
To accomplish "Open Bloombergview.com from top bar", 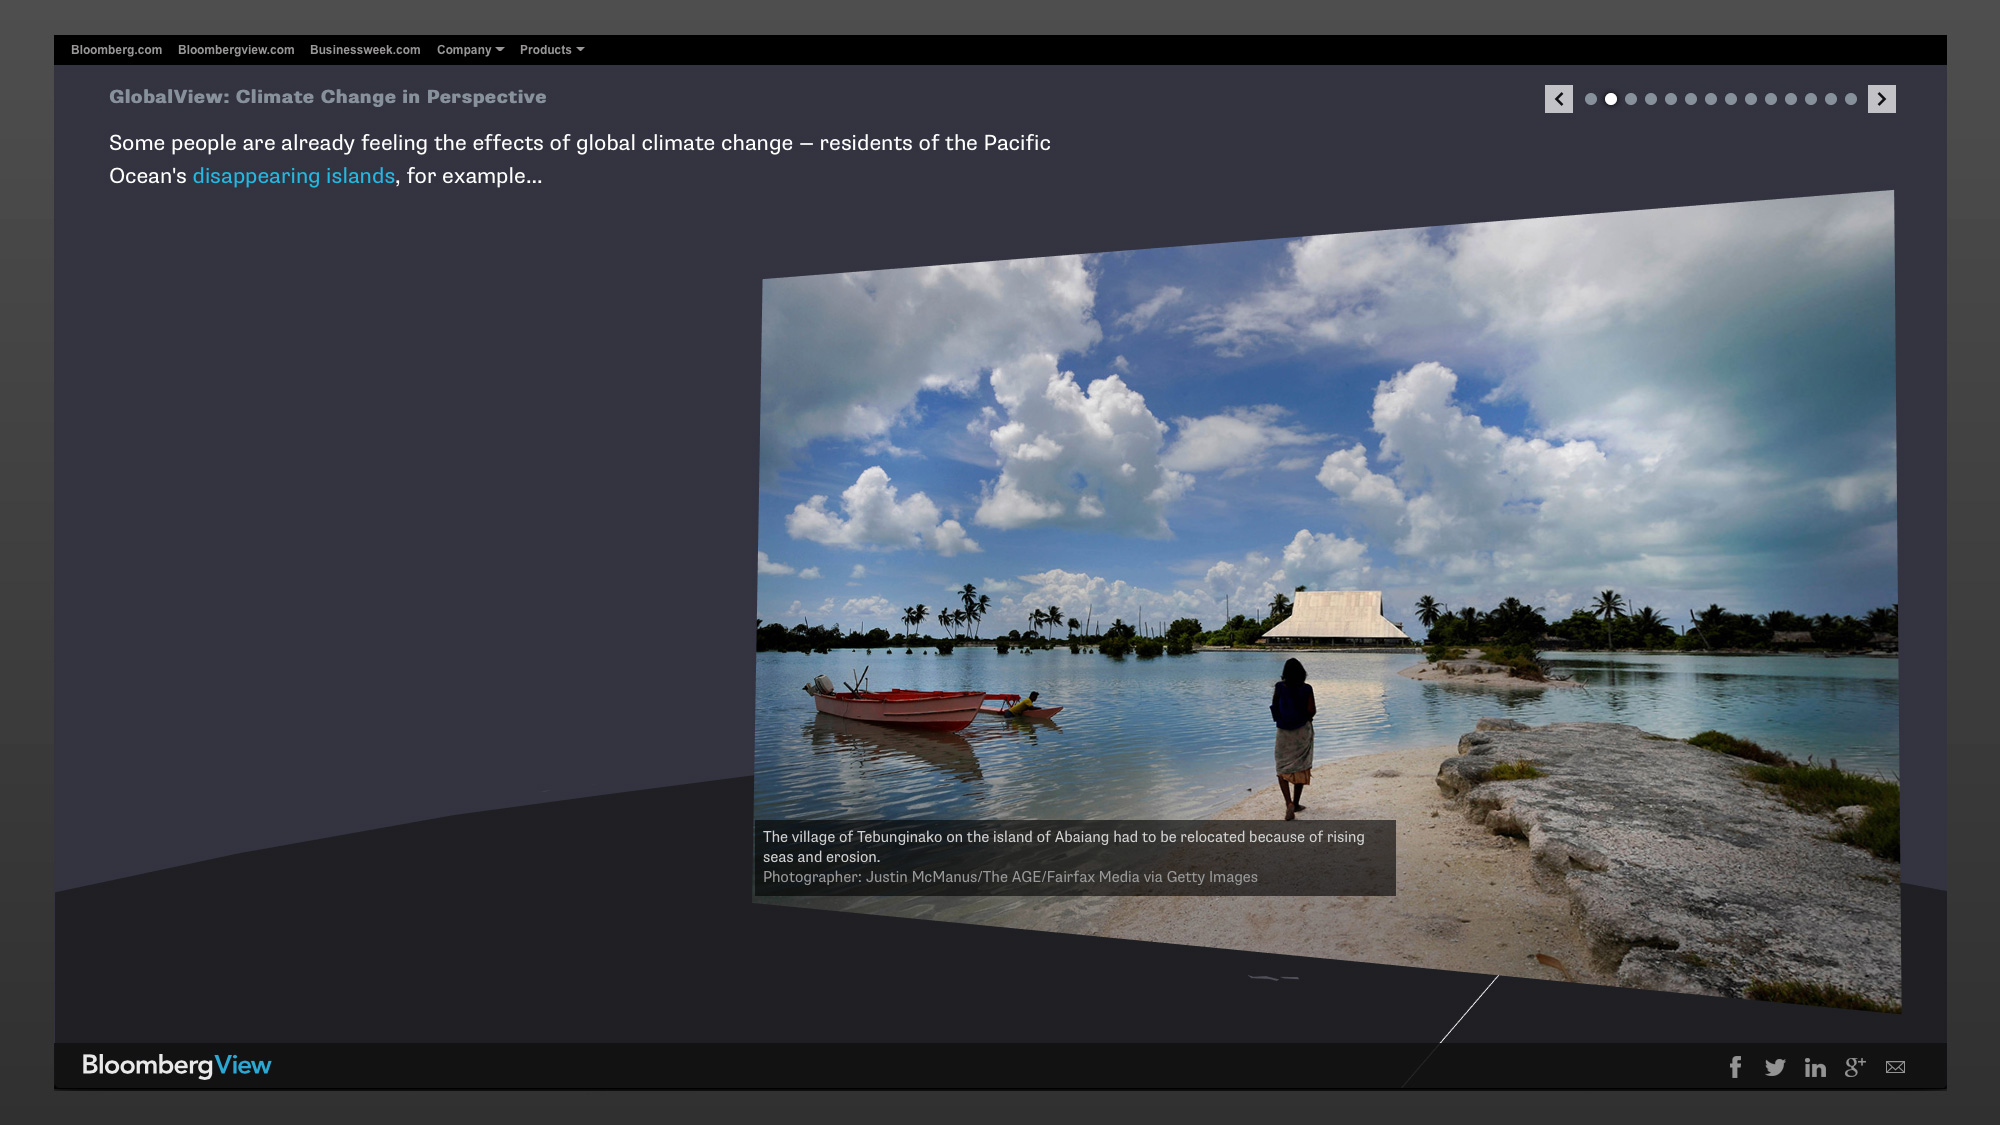I will 236,50.
